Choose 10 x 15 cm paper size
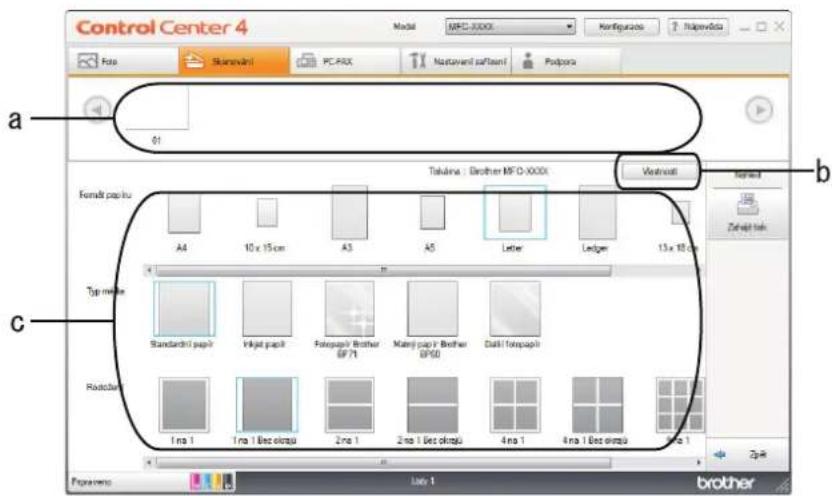This screenshot has height=496, width=832. (x=267, y=213)
